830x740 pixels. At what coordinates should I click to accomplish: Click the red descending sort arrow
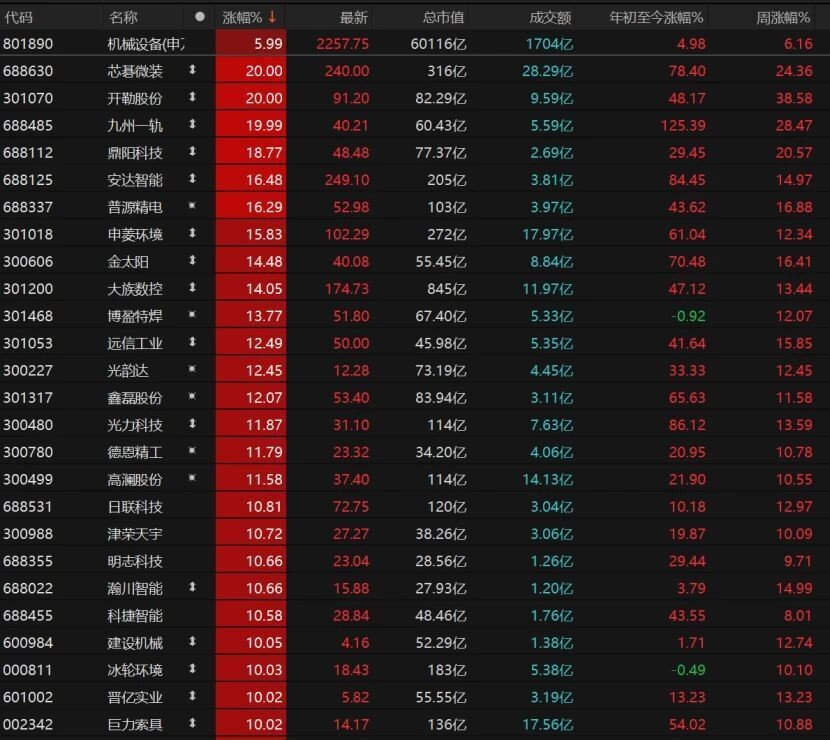click(272, 17)
